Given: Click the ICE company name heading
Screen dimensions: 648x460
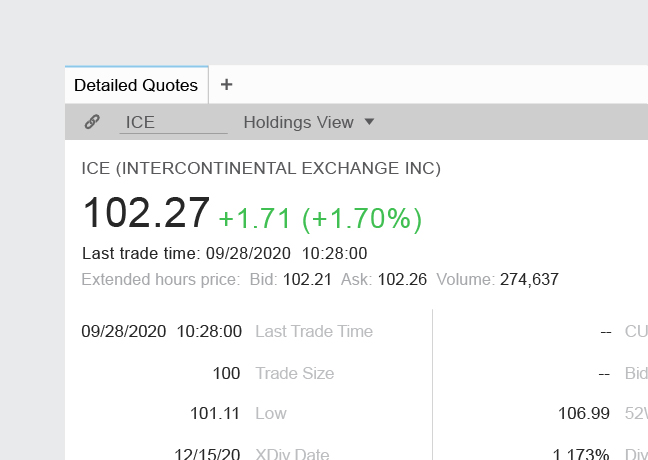Looking at the screenshot, I should click(x=261, y=168).
